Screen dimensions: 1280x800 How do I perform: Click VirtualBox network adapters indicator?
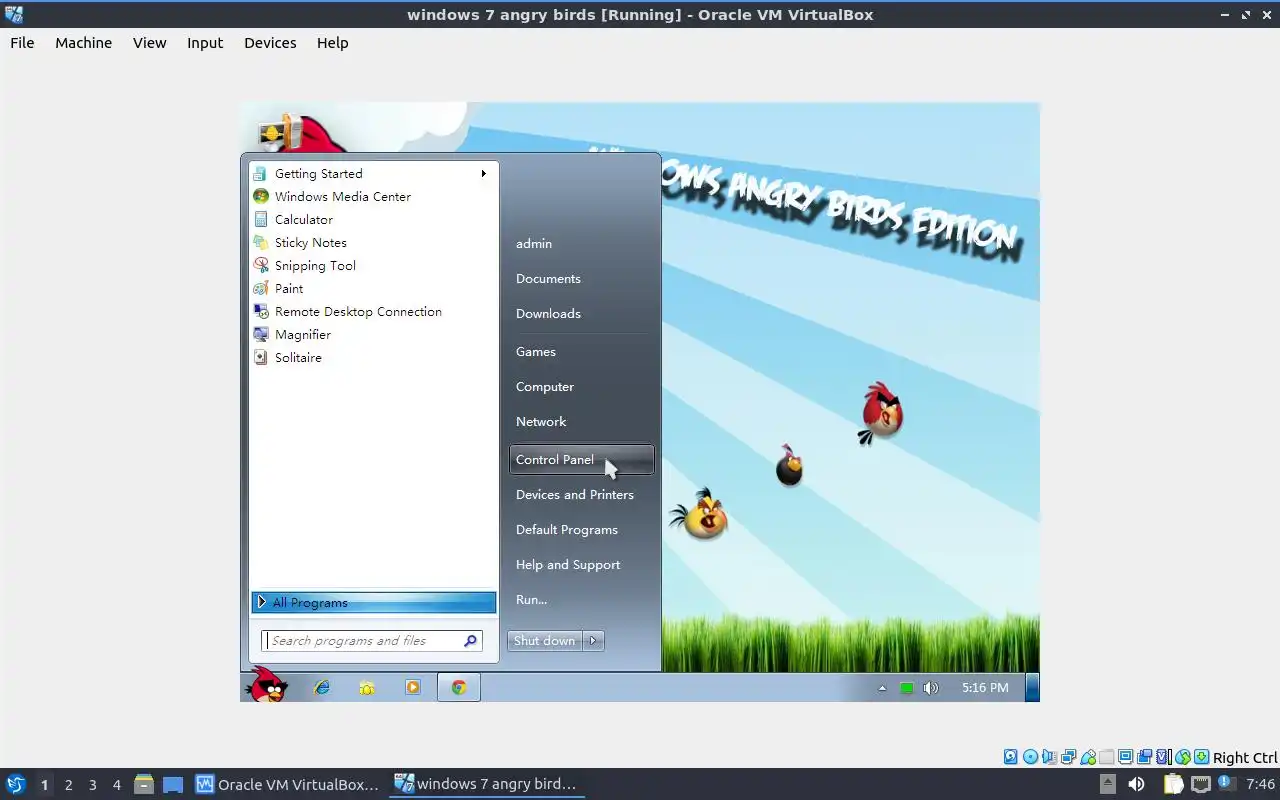point(1069,757)
